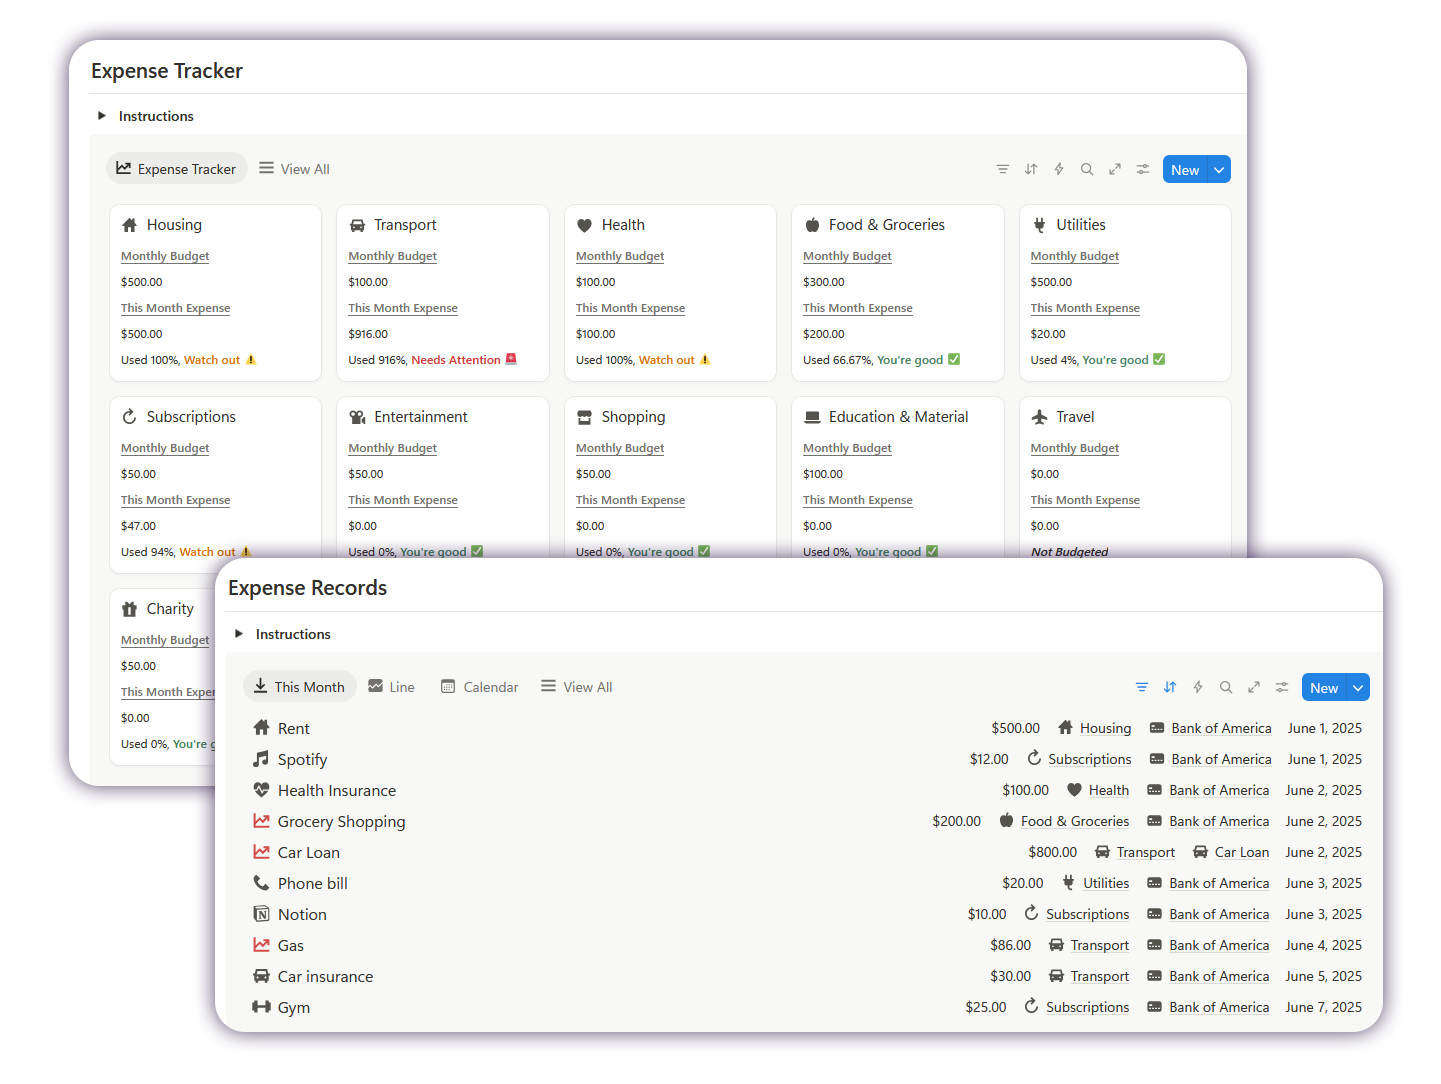Open view settings icon in Expense Records
The height and width of the screenshot is (1084, 1441).
click(x=1281, y=687)
